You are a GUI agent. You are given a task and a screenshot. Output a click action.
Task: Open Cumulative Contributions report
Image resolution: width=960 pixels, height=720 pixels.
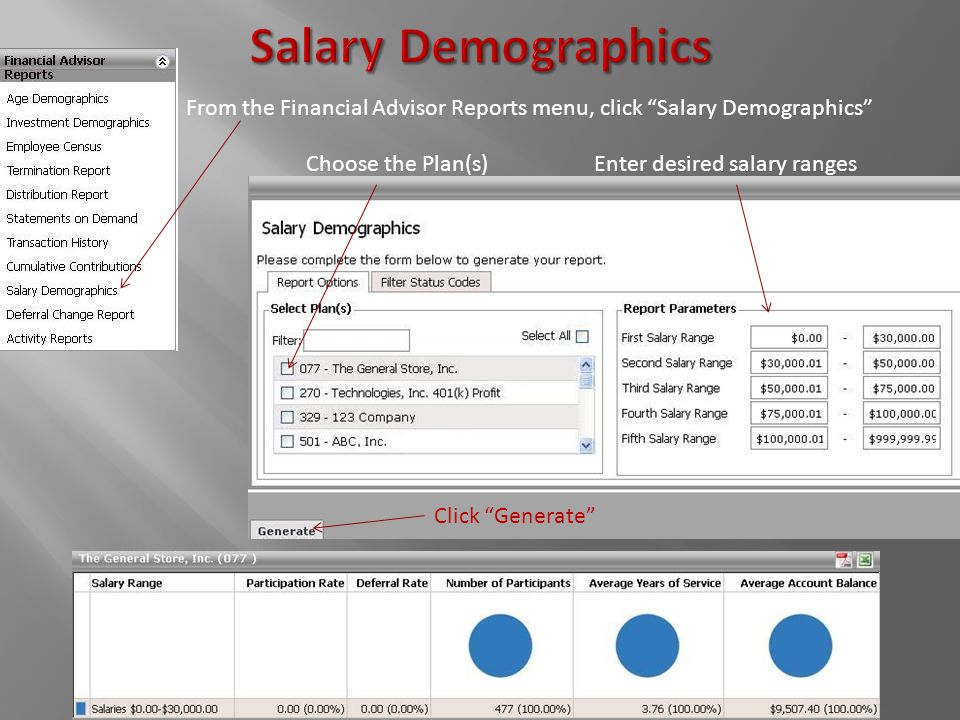73,266
